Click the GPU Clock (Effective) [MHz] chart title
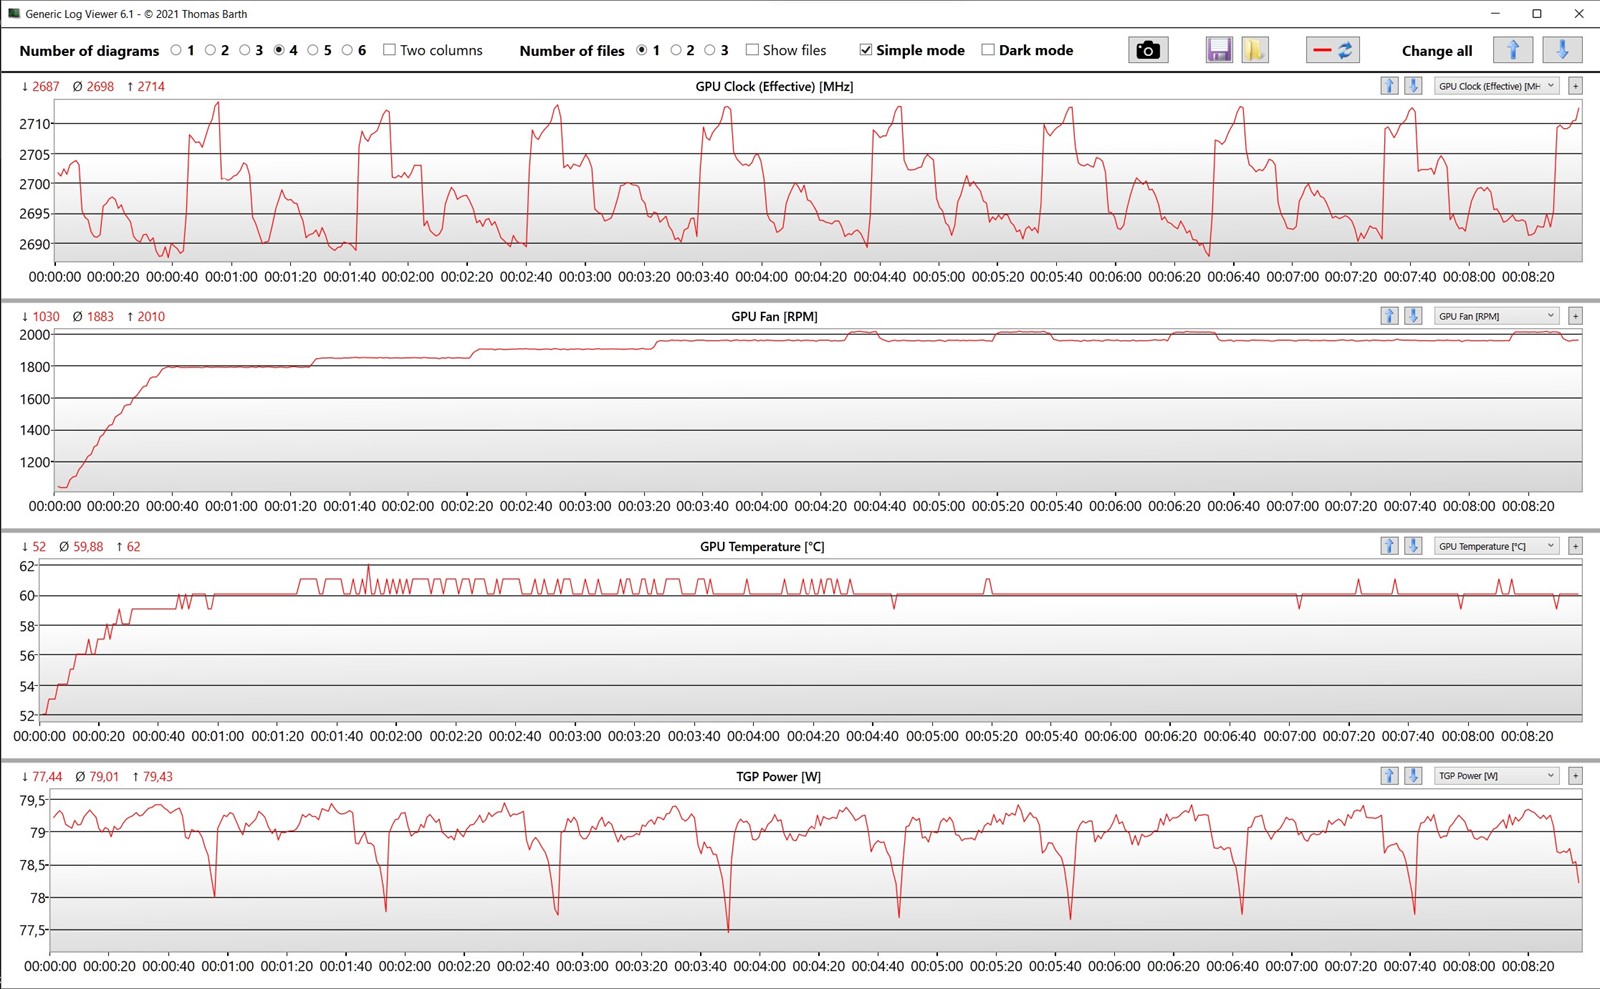 click(x=774, y=86)
